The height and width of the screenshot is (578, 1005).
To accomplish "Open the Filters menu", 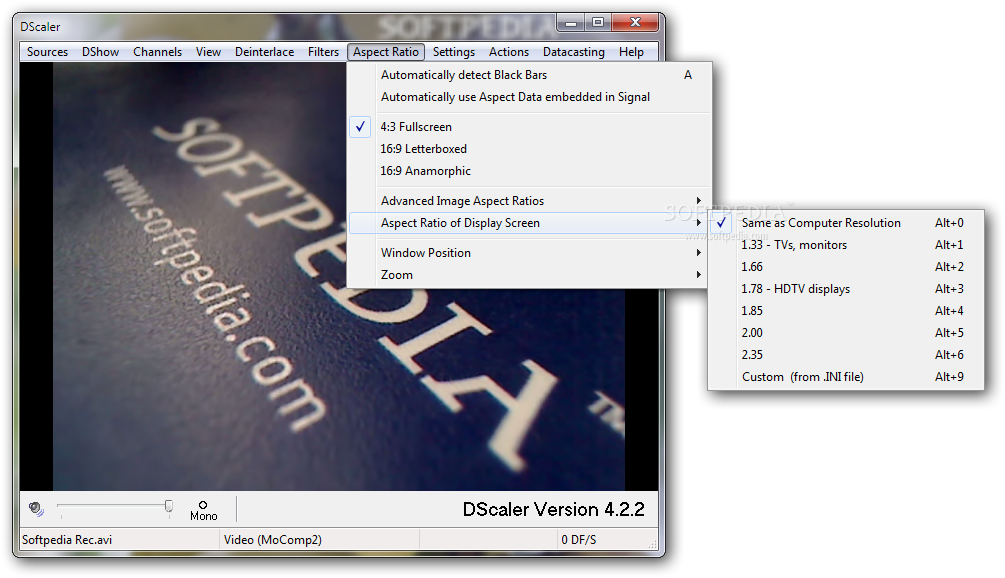I will (324, 52).
